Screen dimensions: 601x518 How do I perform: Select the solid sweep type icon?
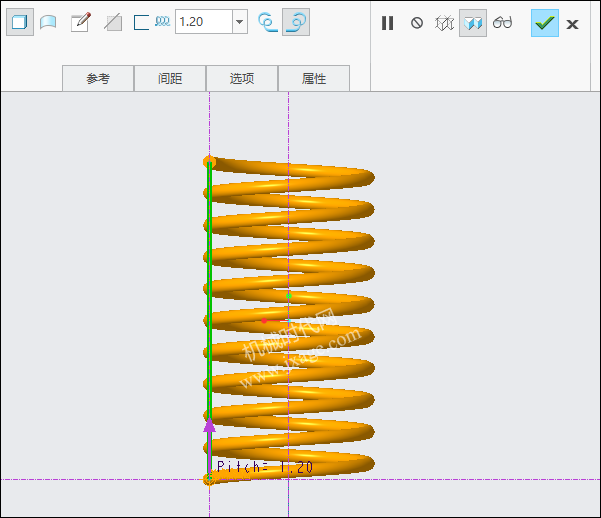coord(20,22)
